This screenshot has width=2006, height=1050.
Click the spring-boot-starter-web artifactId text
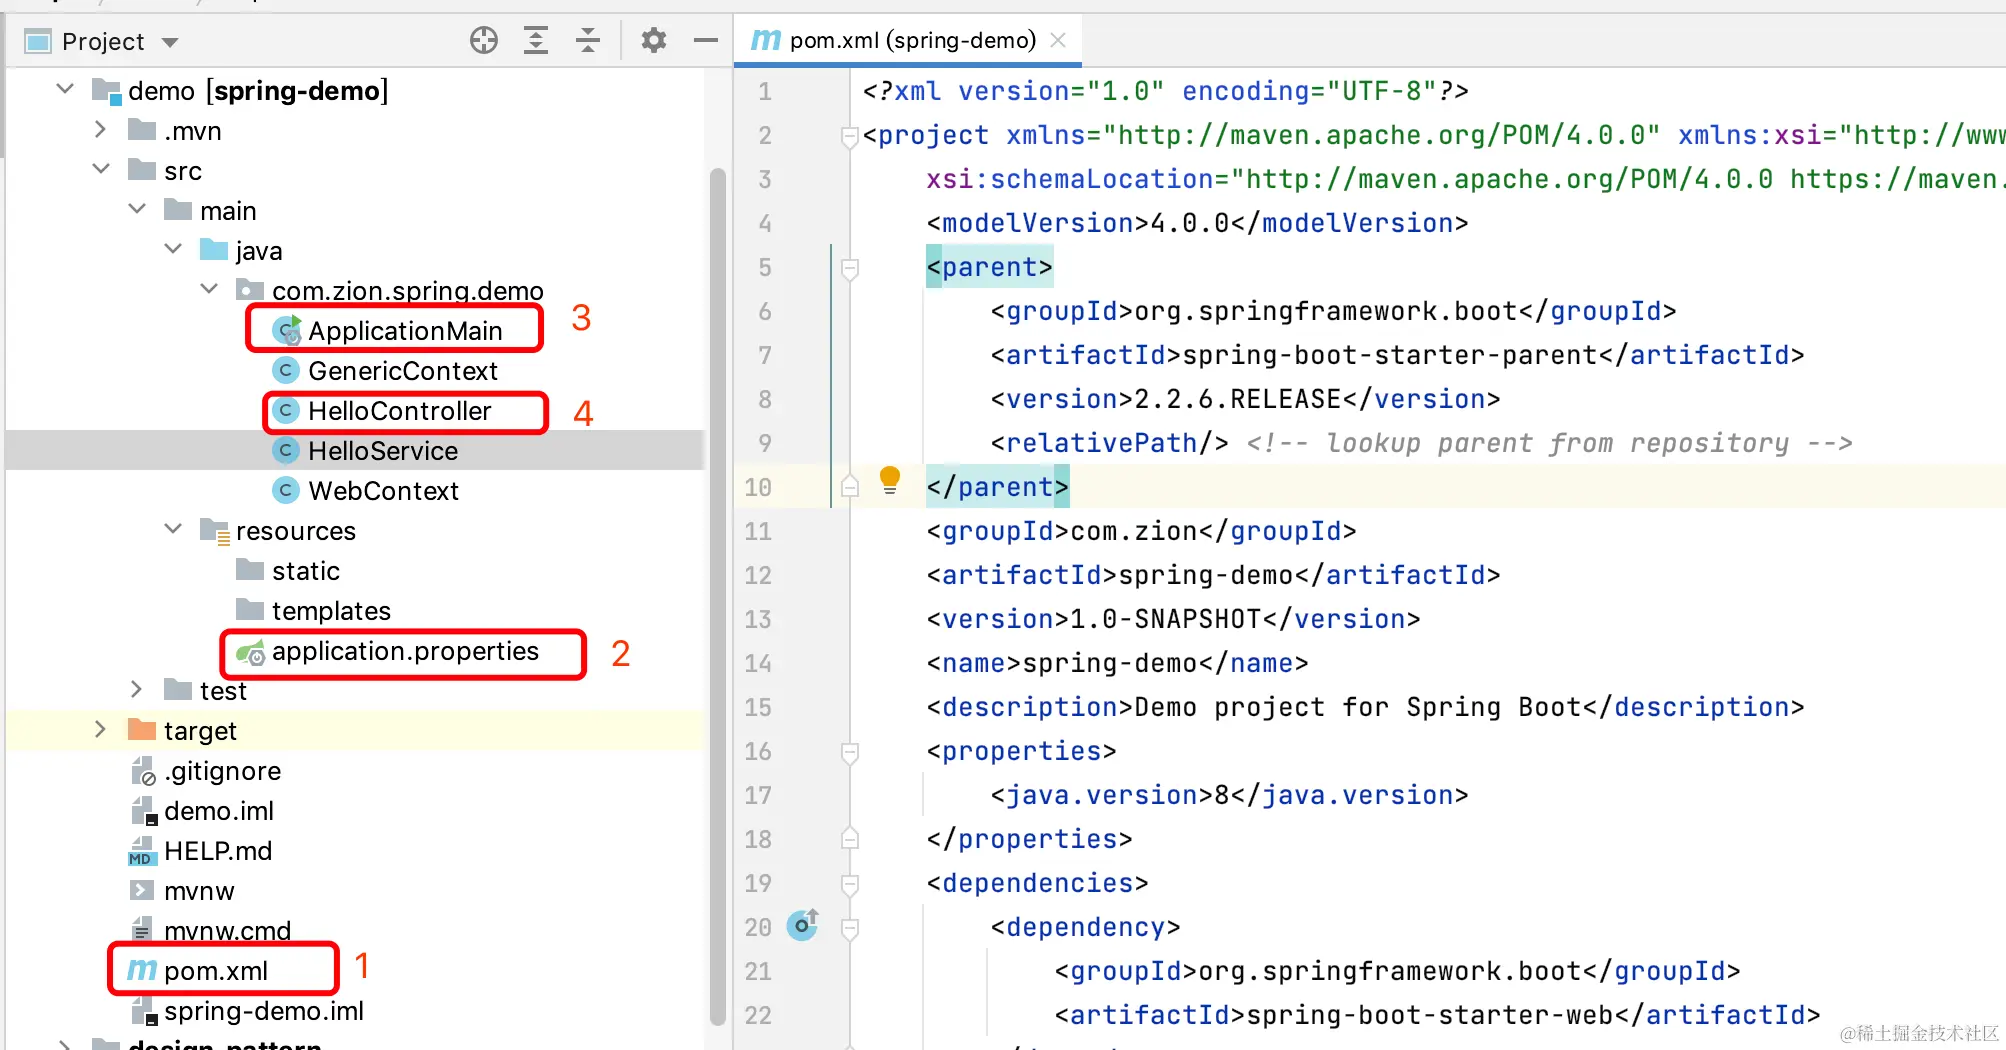(x=1430, y=1015)
